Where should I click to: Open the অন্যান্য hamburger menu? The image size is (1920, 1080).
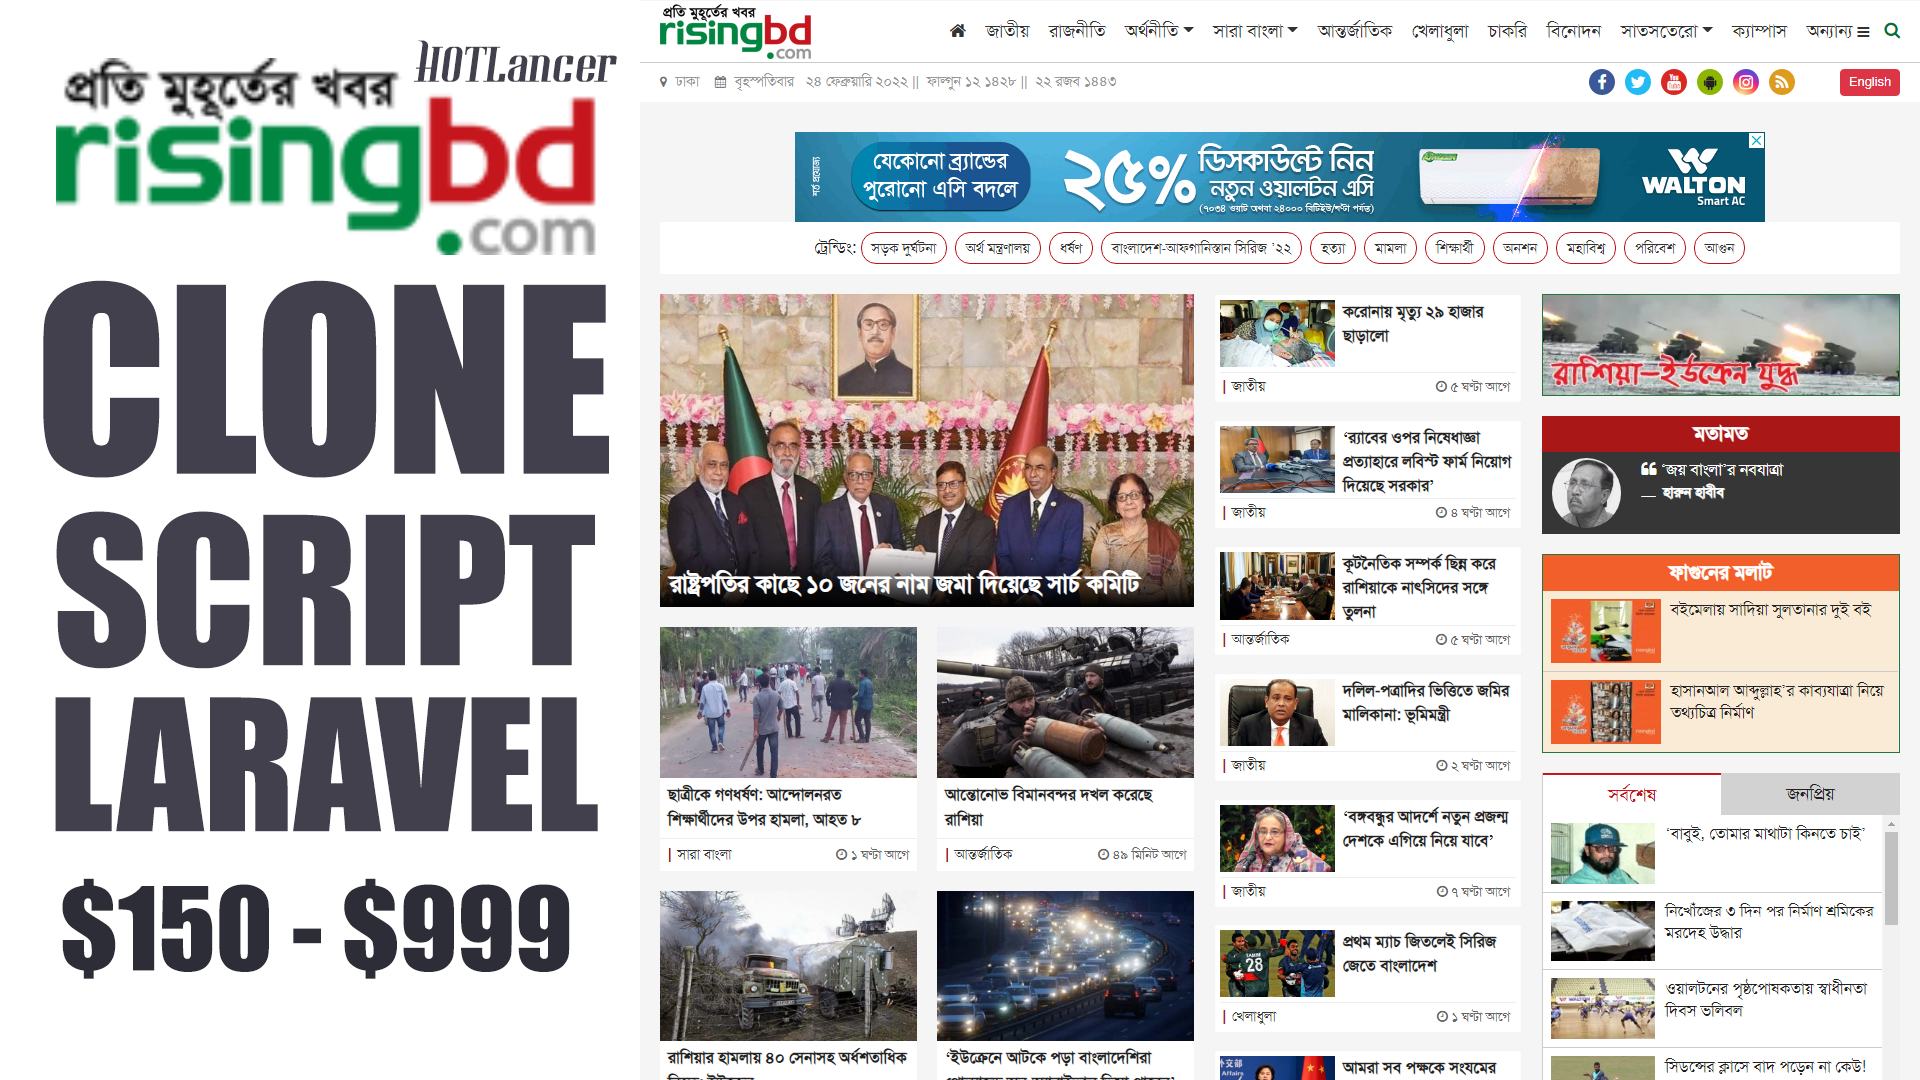tap(1838, 31)
